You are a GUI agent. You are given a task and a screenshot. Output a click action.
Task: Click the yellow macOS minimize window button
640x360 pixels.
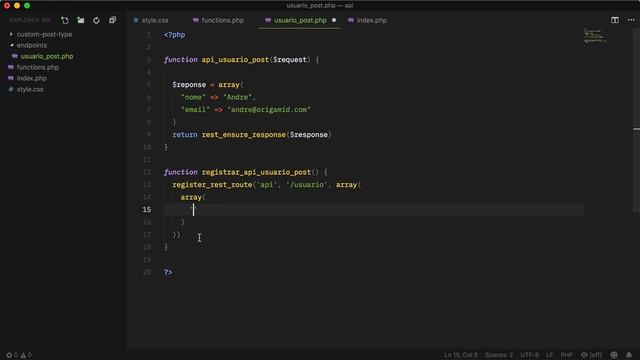17,5
